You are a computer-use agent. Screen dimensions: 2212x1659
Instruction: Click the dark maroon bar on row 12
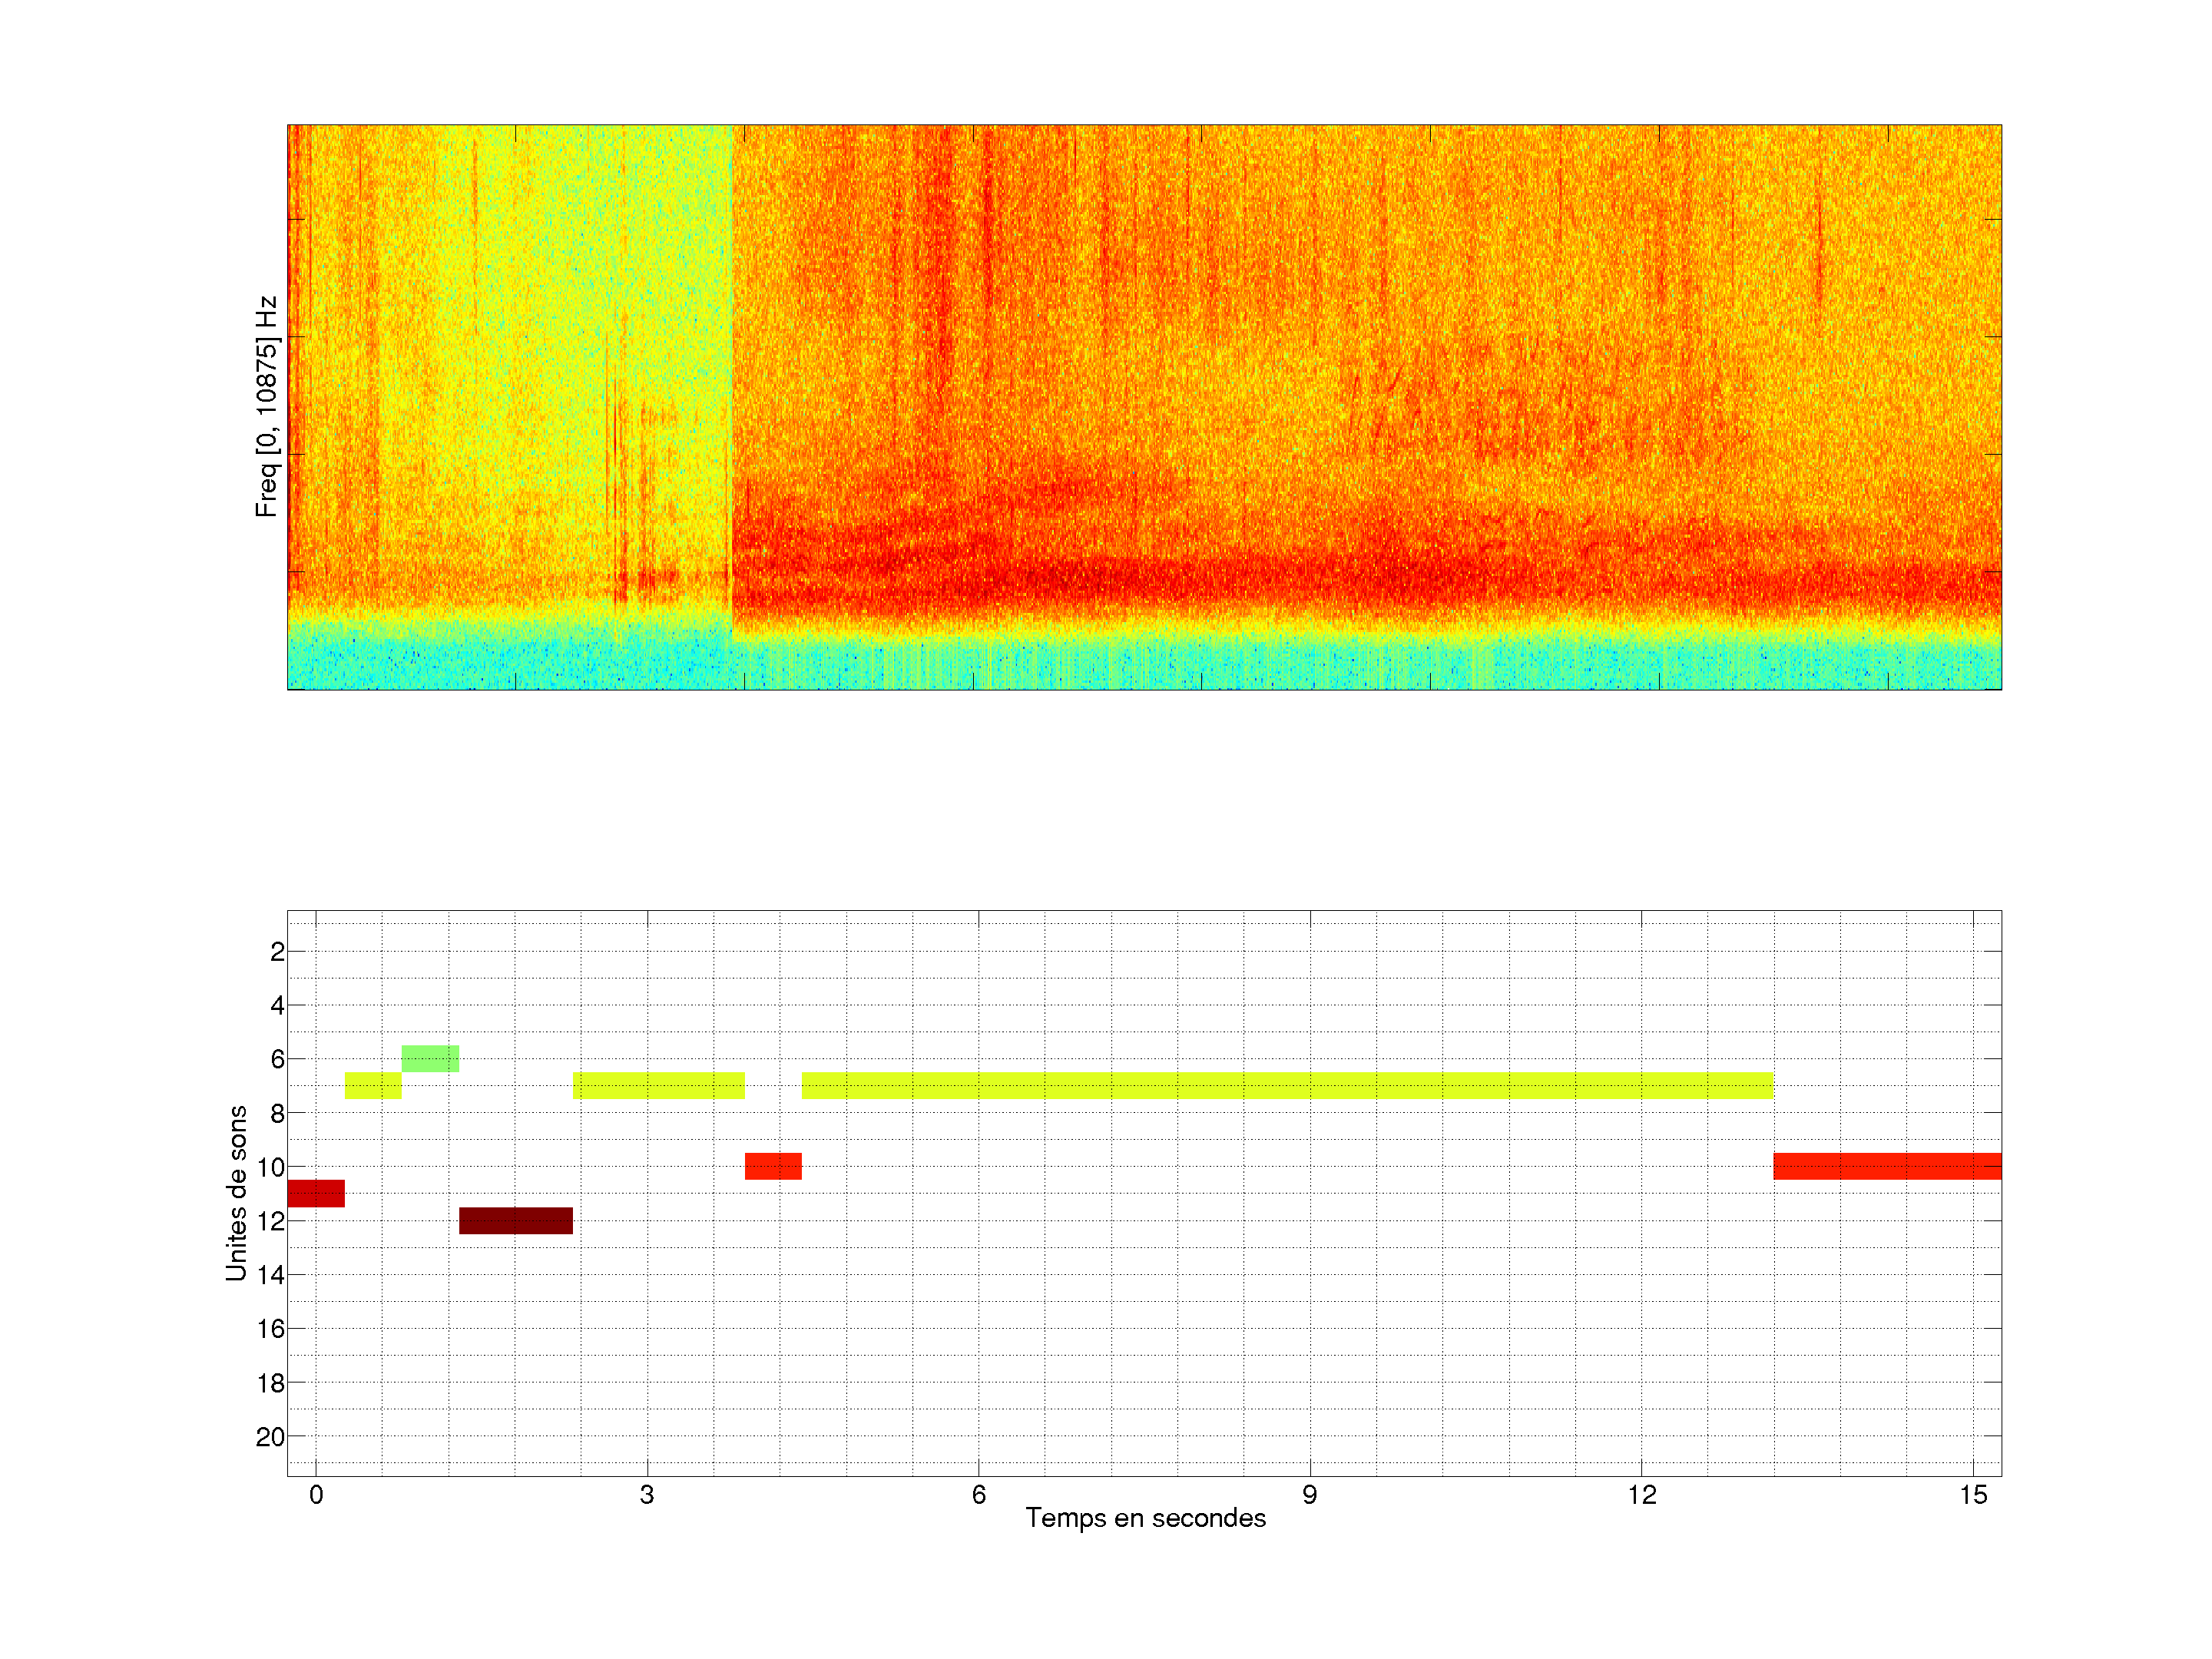click(515, 1220)
